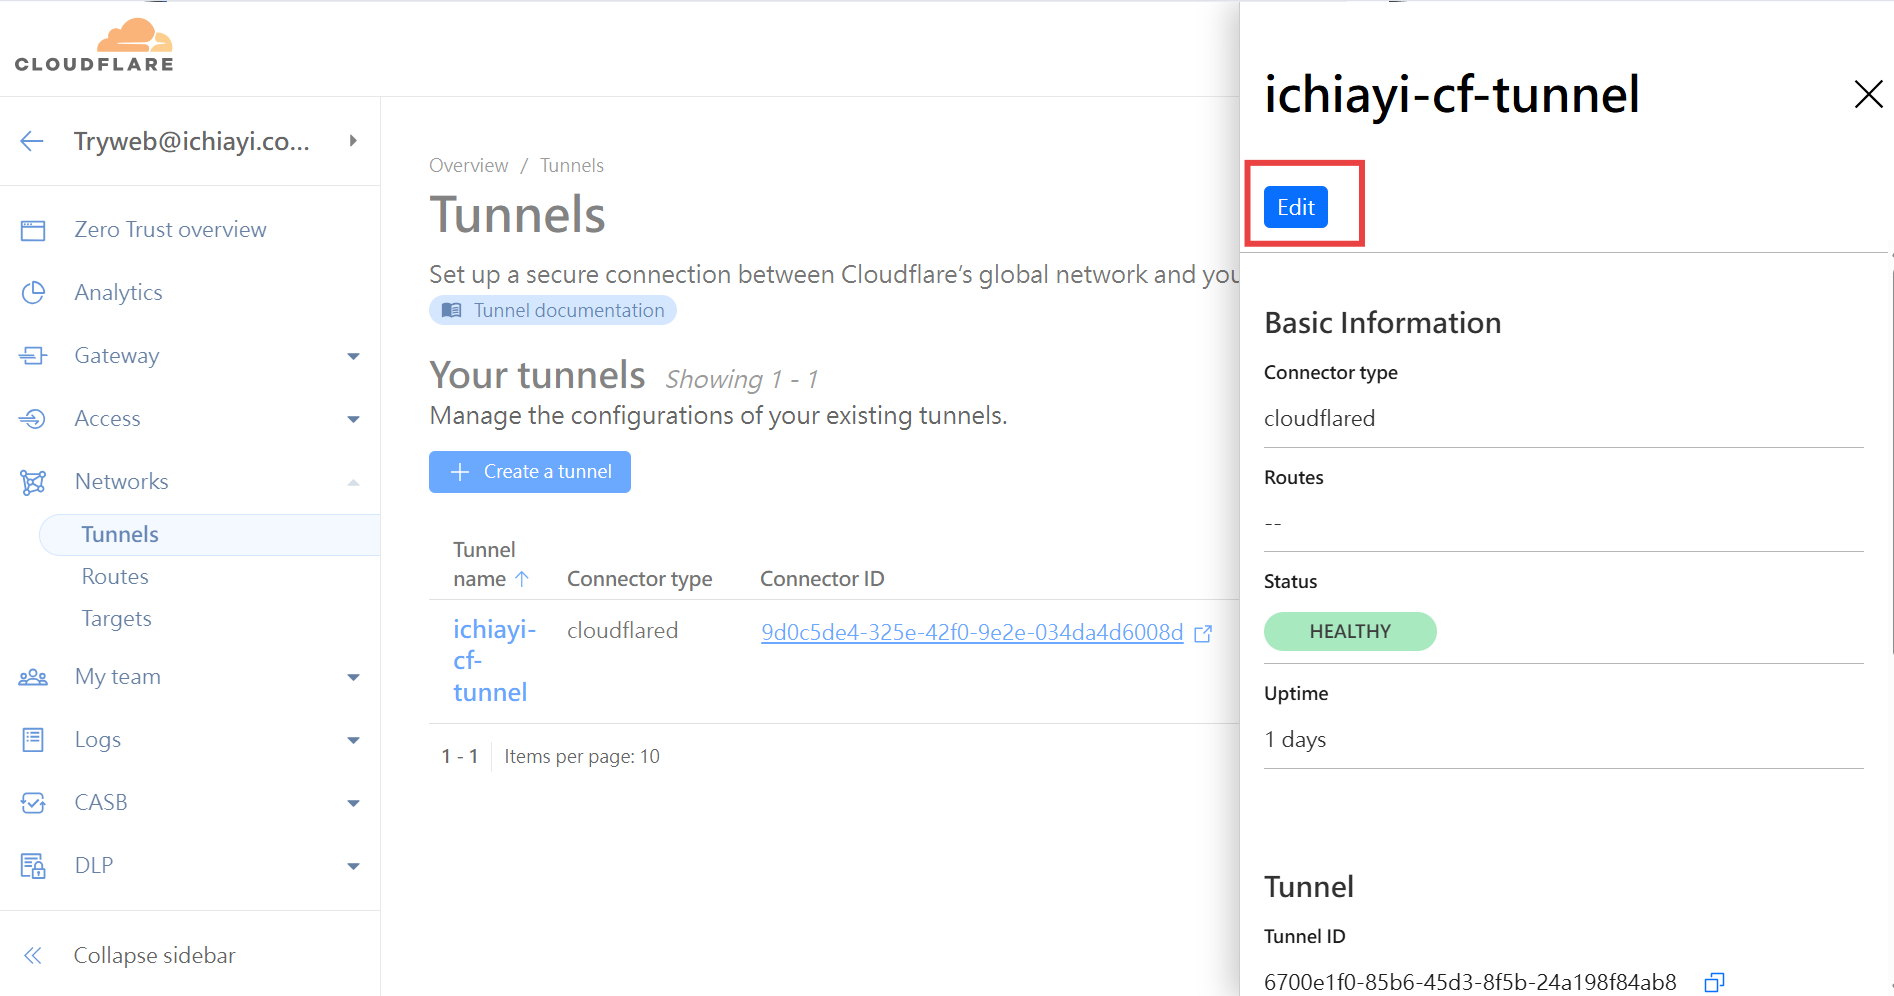Open the Tunnel documentation link

(553, 310)
